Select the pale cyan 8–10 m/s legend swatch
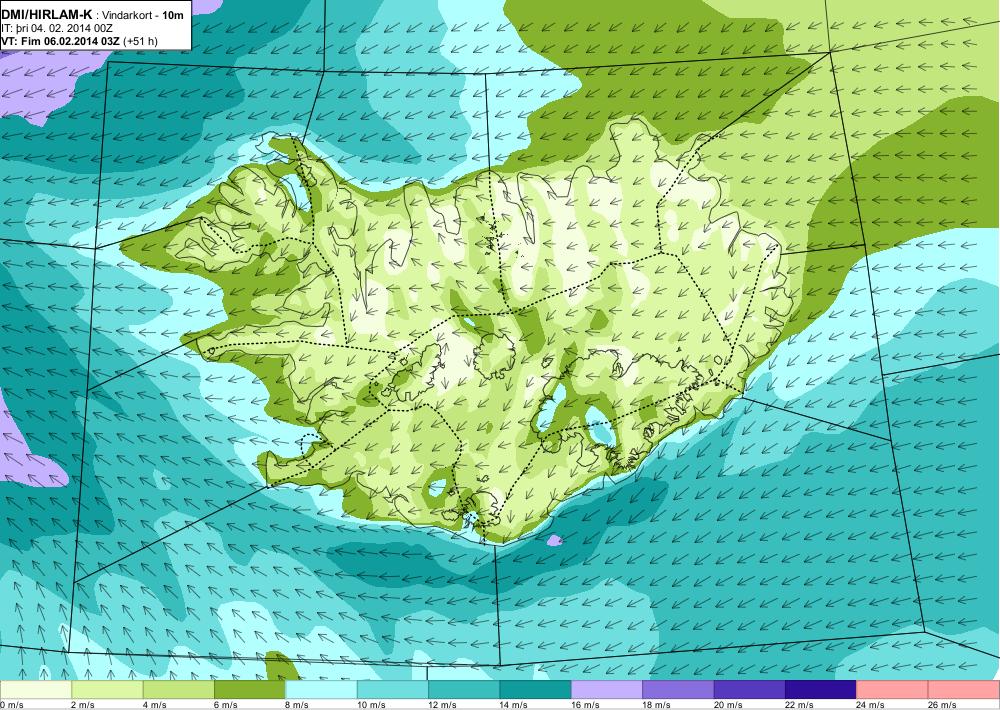 tap(321, 690)
